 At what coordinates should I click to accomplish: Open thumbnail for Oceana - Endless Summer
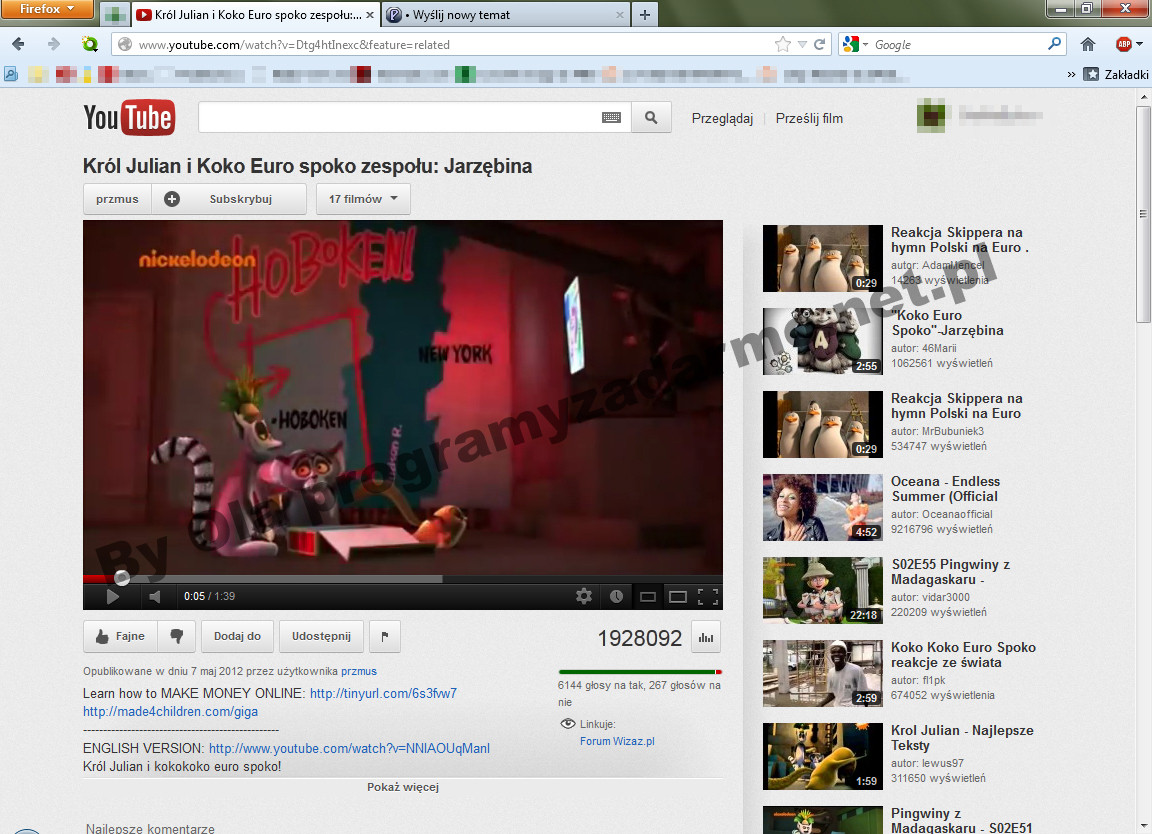823,508
